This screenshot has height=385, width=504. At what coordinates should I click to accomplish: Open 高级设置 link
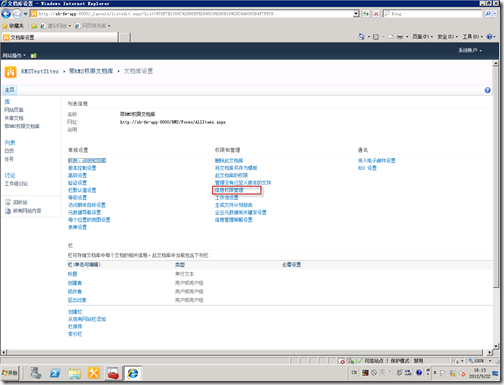(77, 175)
